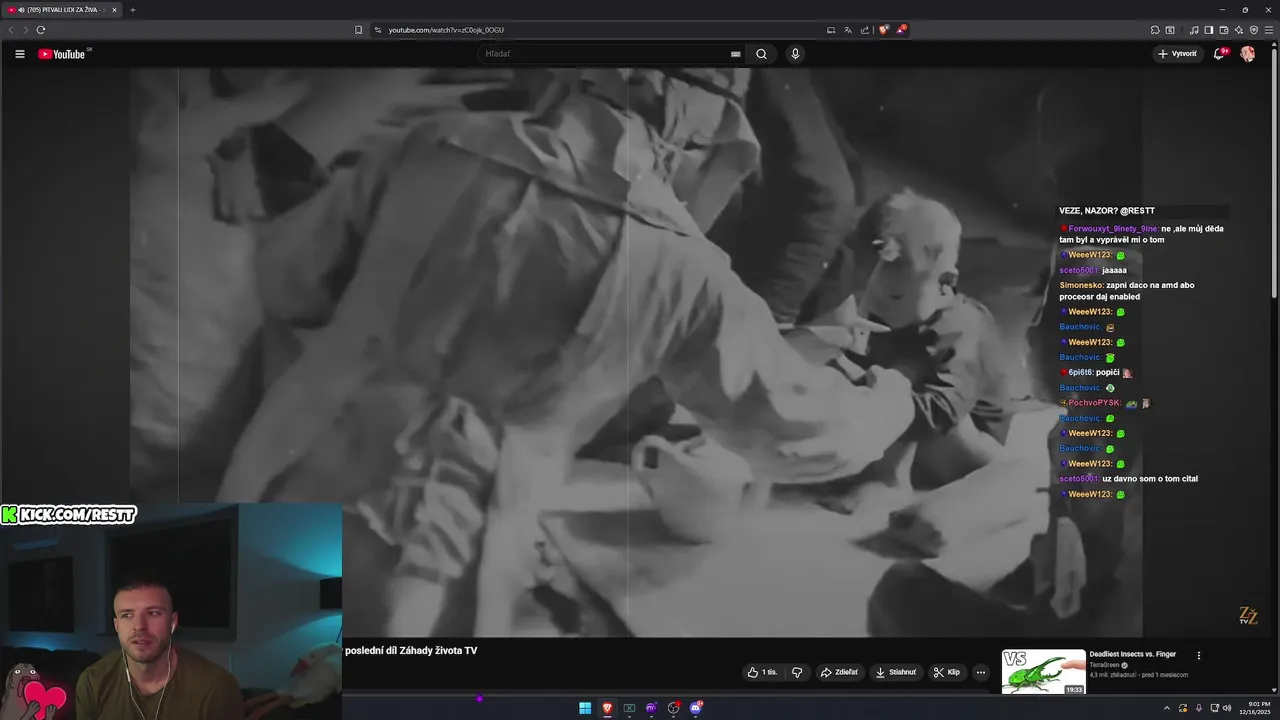1280x720 pixels.
Task: Click the video title Záhady života TV
Action: click(x=411, y=651)
